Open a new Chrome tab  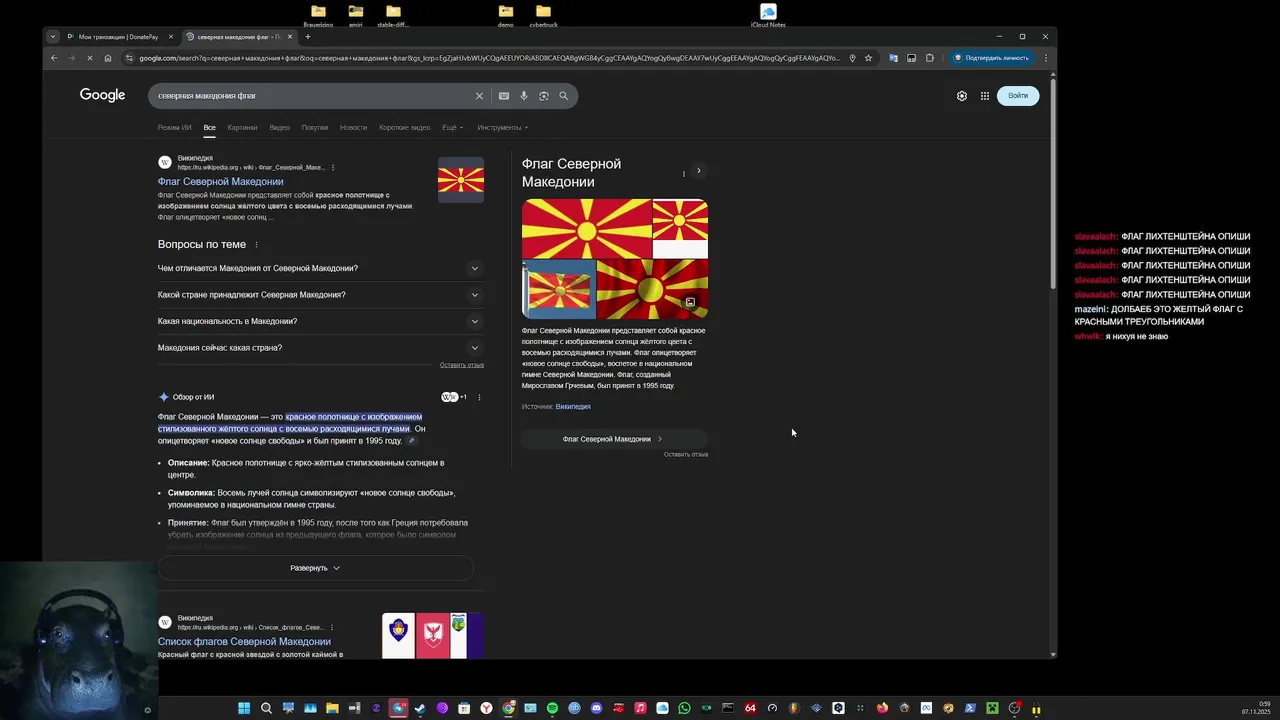tap(307, 37)
